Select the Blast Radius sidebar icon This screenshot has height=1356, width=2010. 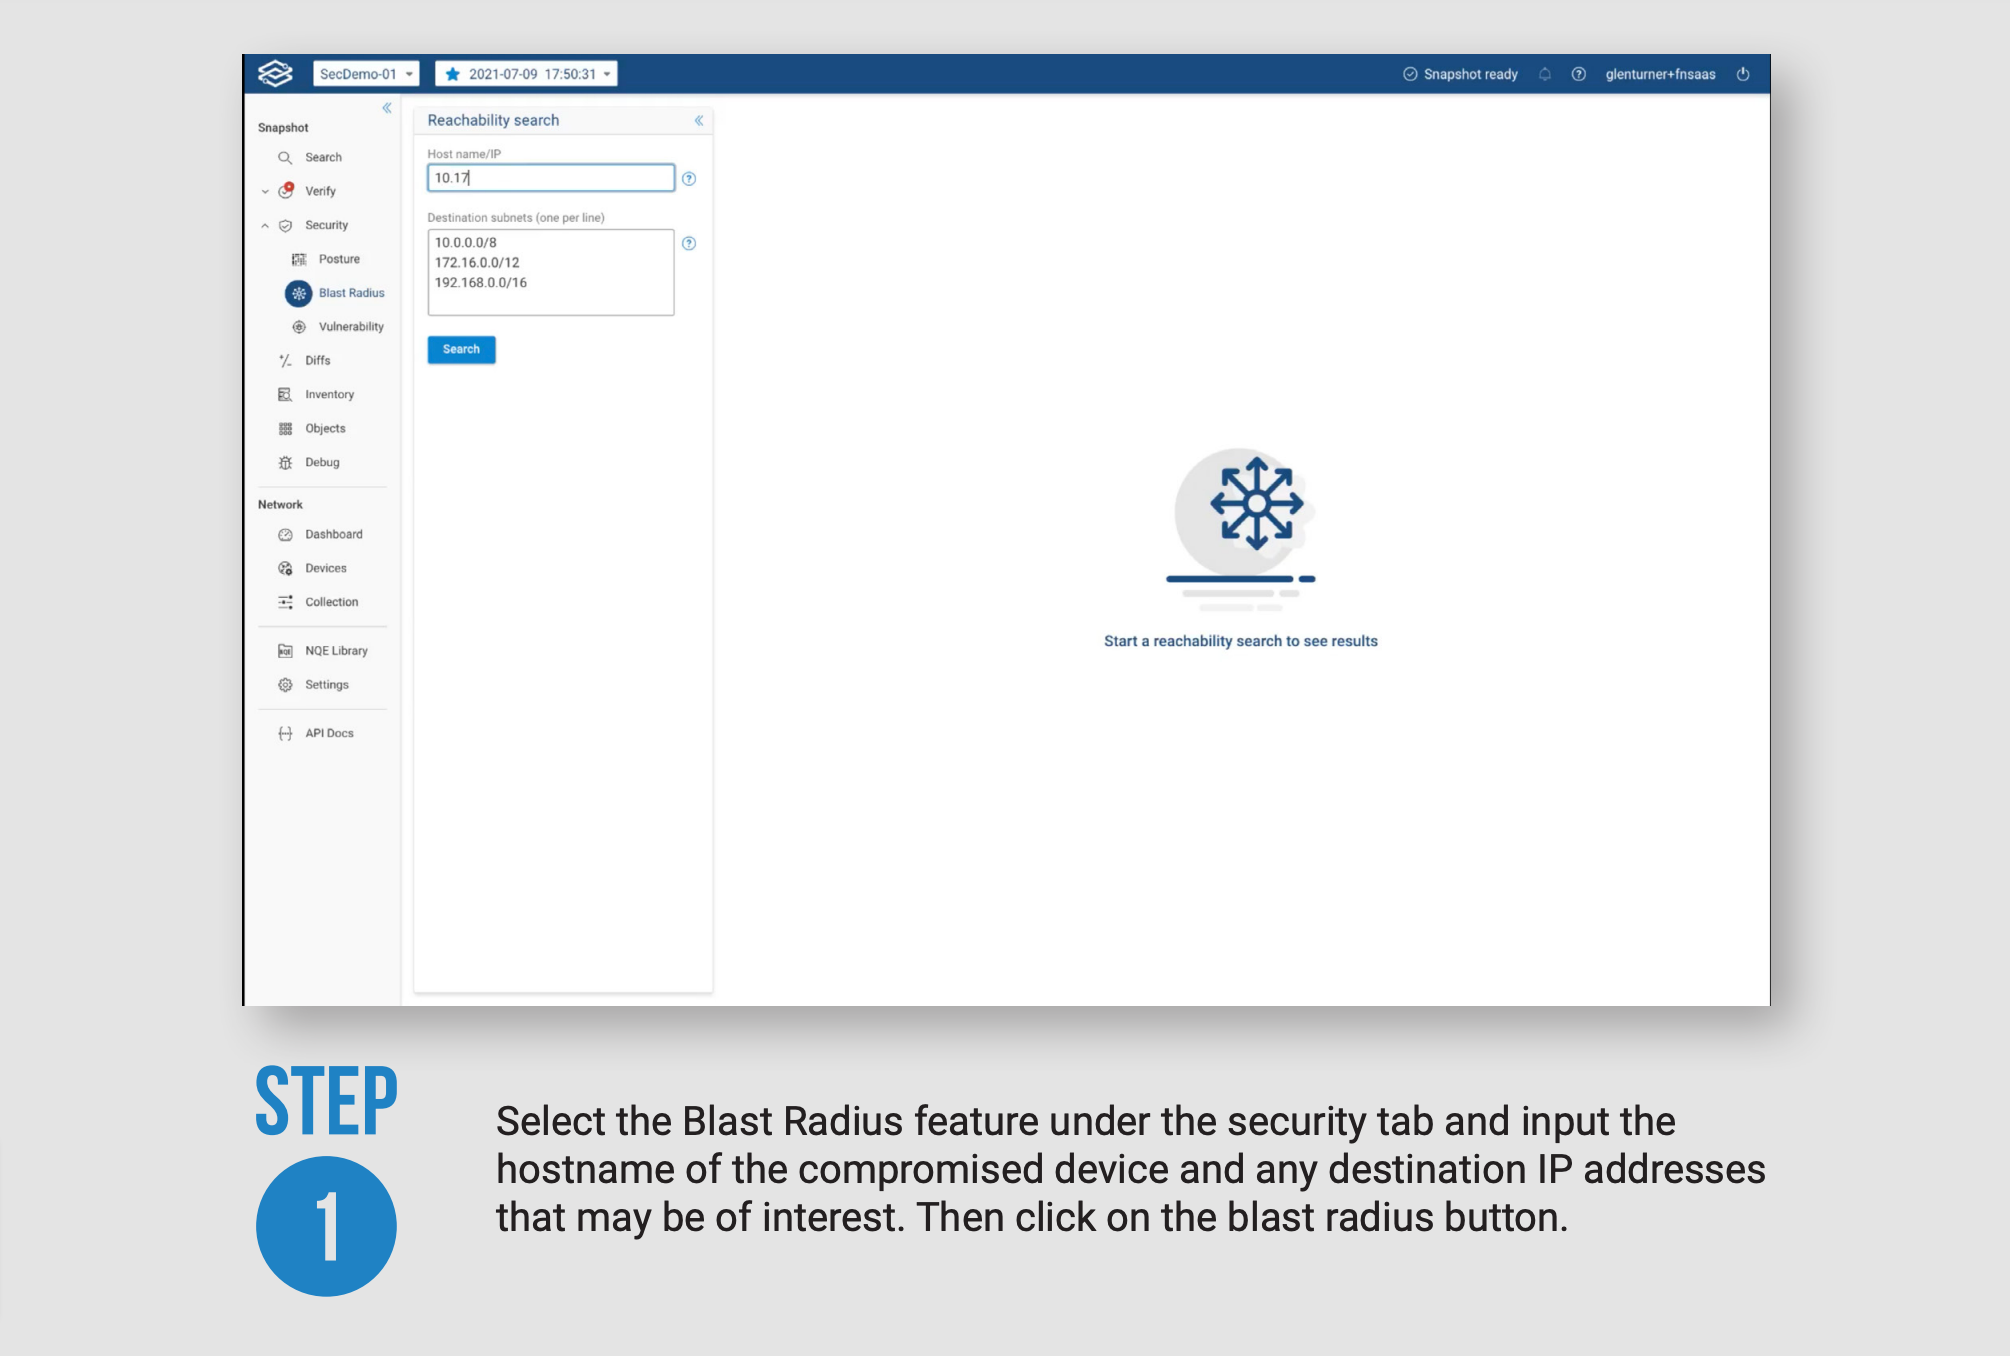tap(298, 293)
